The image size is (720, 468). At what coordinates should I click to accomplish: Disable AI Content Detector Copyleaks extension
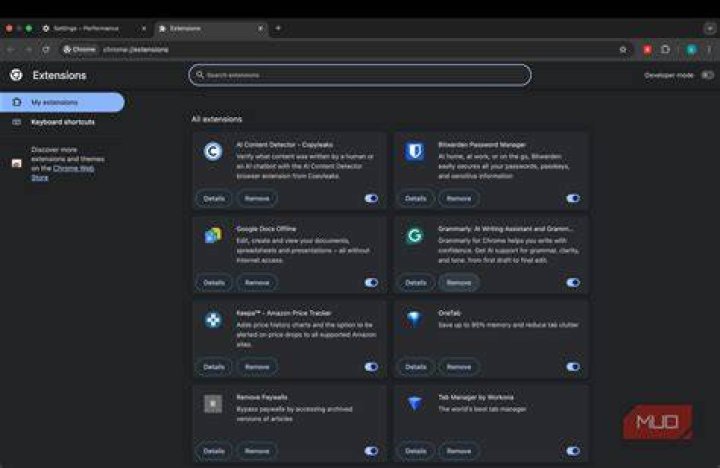pyautogui.click(x=371, y=198)
